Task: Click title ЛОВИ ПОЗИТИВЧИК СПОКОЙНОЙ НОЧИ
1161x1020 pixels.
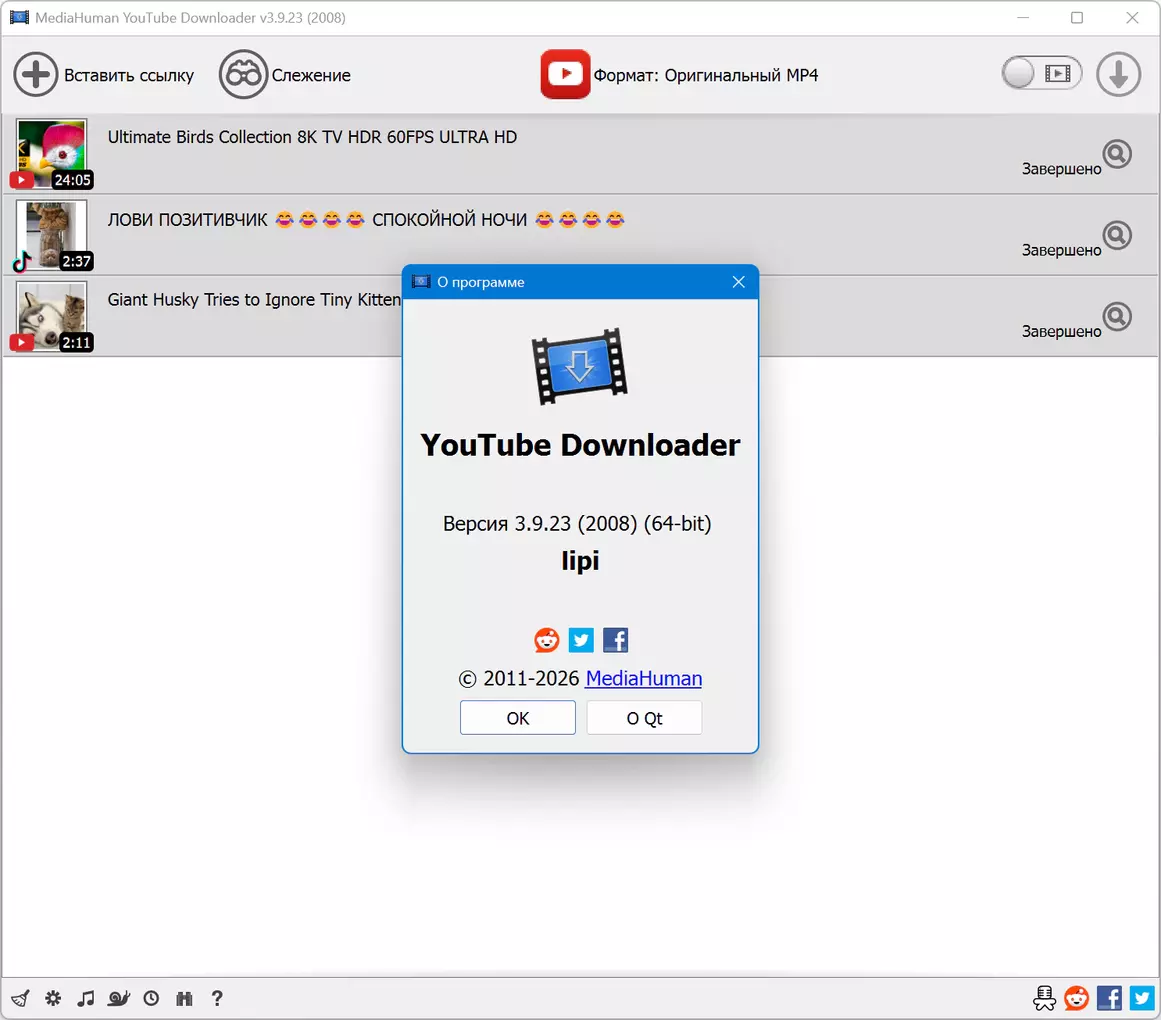Action: click(366, 220)
